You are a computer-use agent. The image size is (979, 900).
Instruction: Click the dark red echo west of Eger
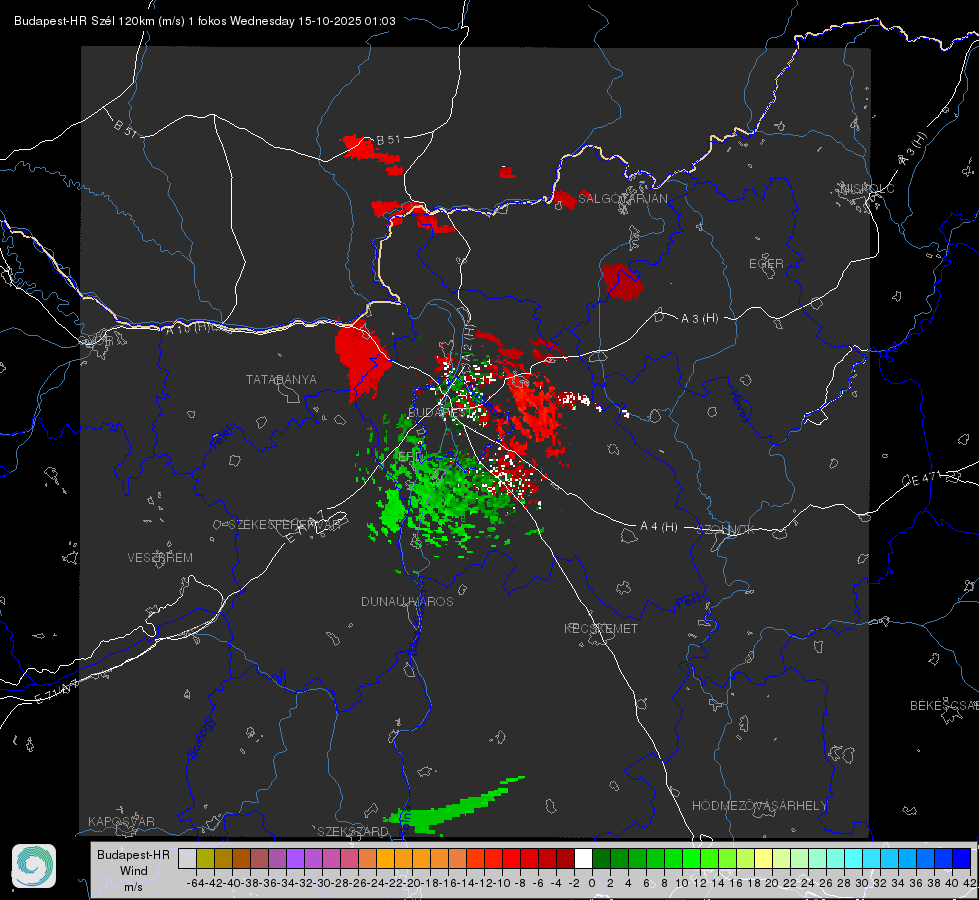(x=621, y=282)
